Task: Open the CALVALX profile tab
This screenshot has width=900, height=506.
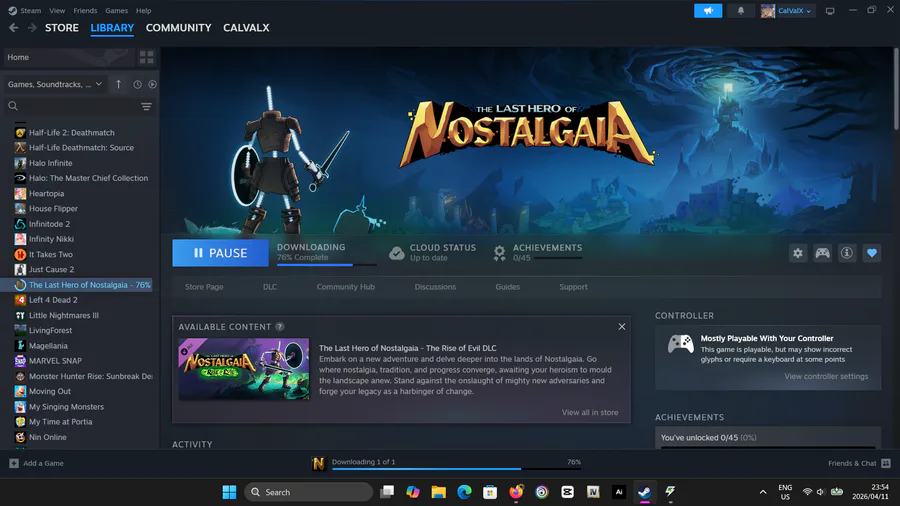Action: (246, 28)
